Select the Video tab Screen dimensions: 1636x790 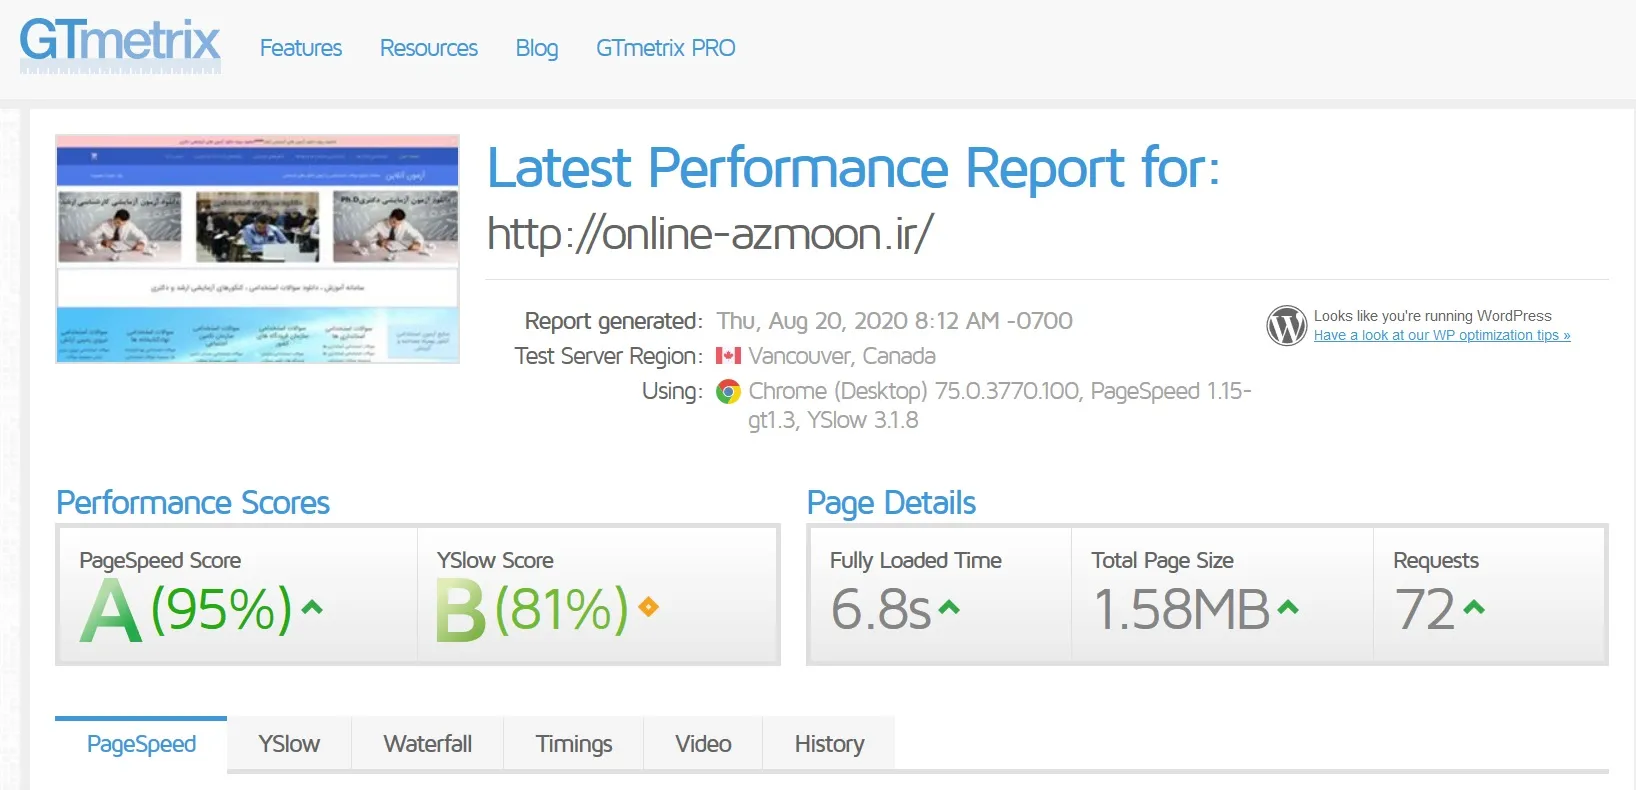click(703, 744)
